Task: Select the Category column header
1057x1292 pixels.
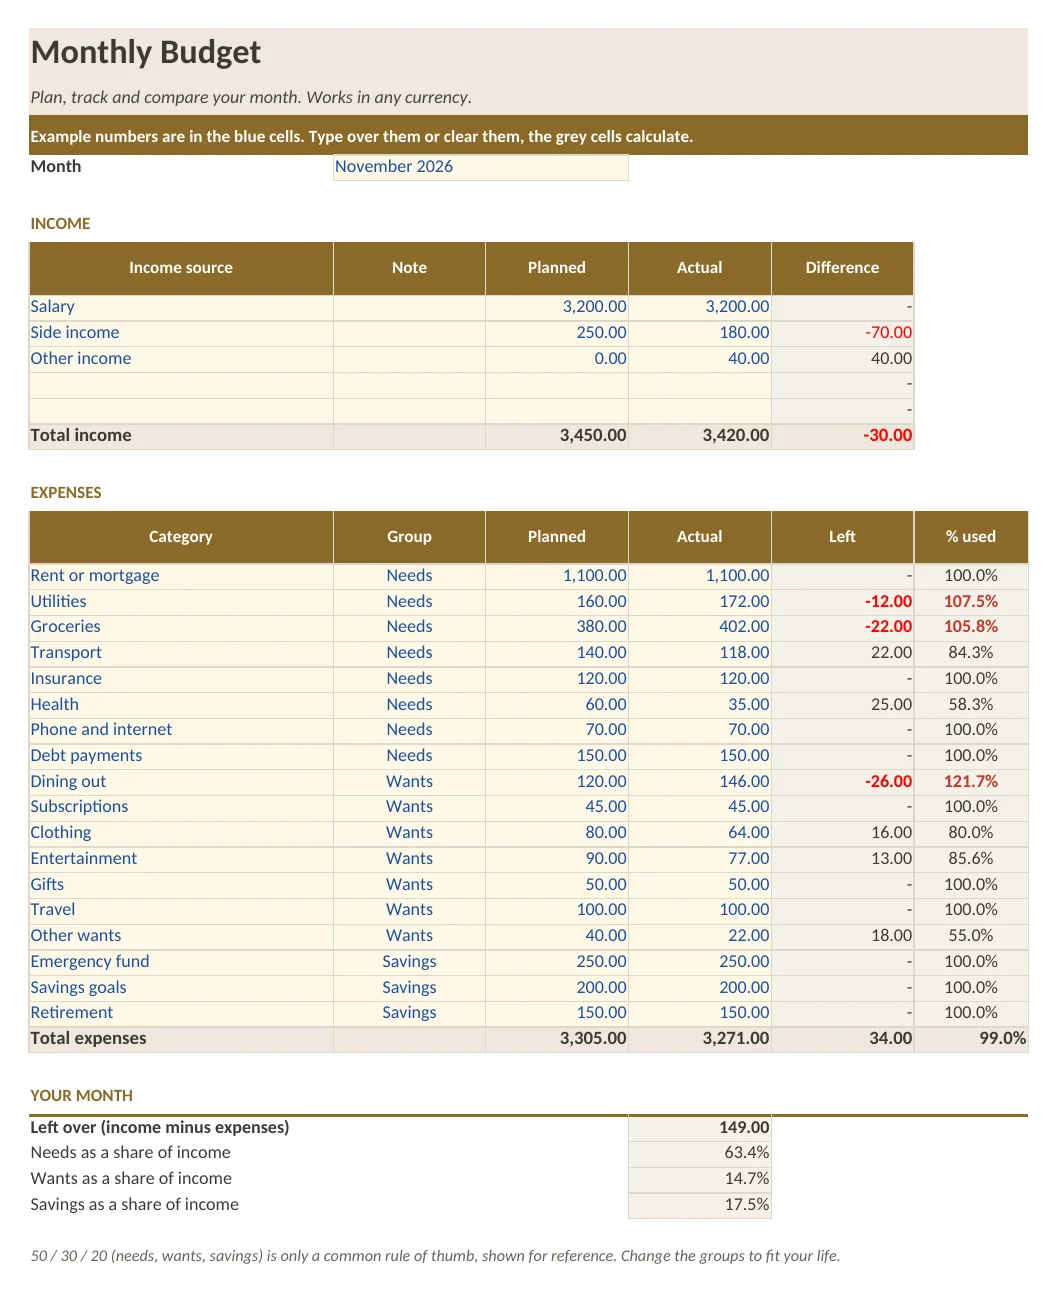Action: tap(181, 537)
